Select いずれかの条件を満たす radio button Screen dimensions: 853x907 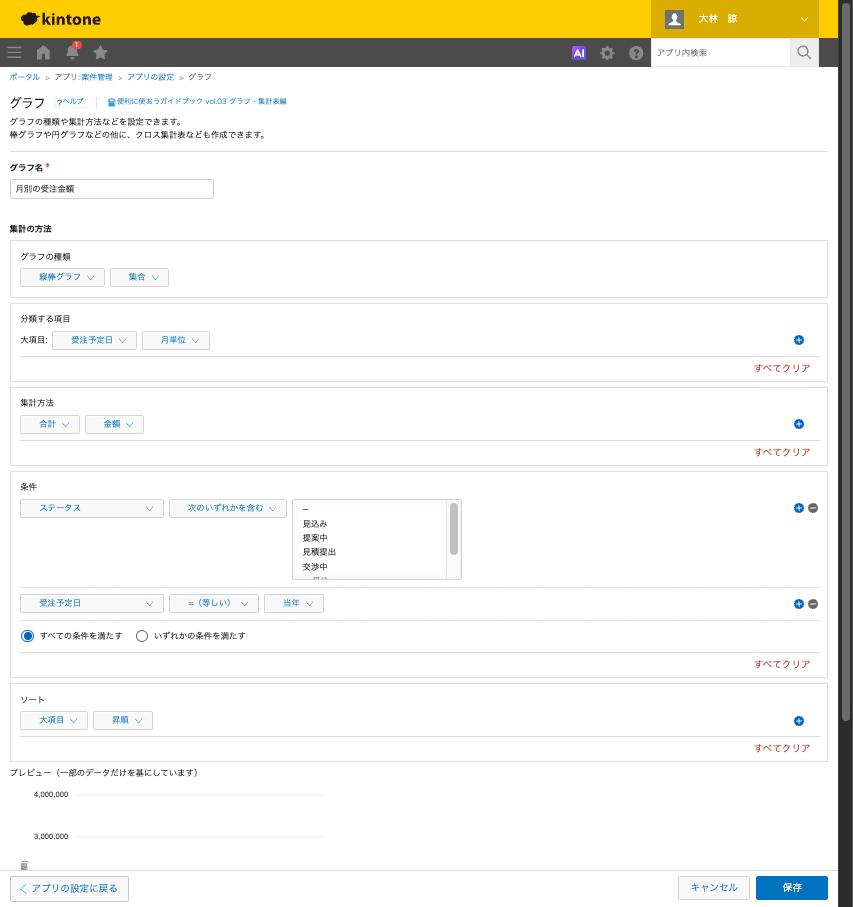pos(142,636)
